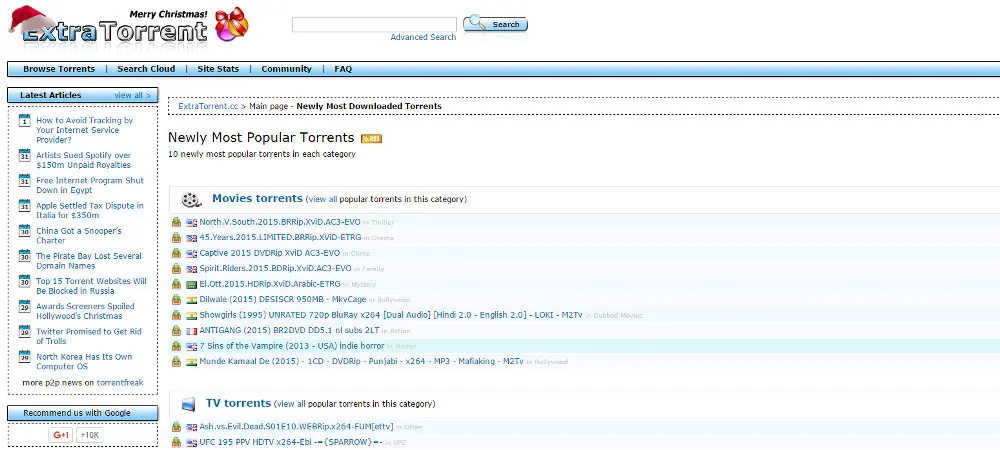
Task: Open Search Cloud menu item
Action: [x=146, y=69]
